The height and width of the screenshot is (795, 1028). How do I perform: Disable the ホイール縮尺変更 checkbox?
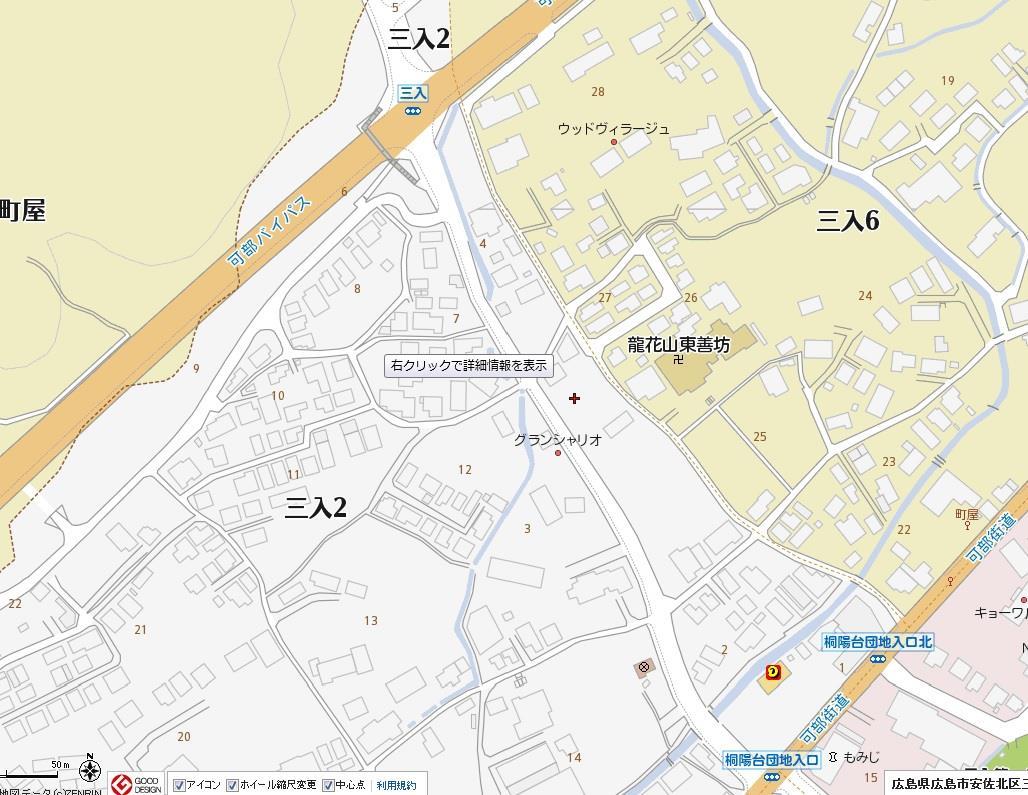tap(232, 785)
